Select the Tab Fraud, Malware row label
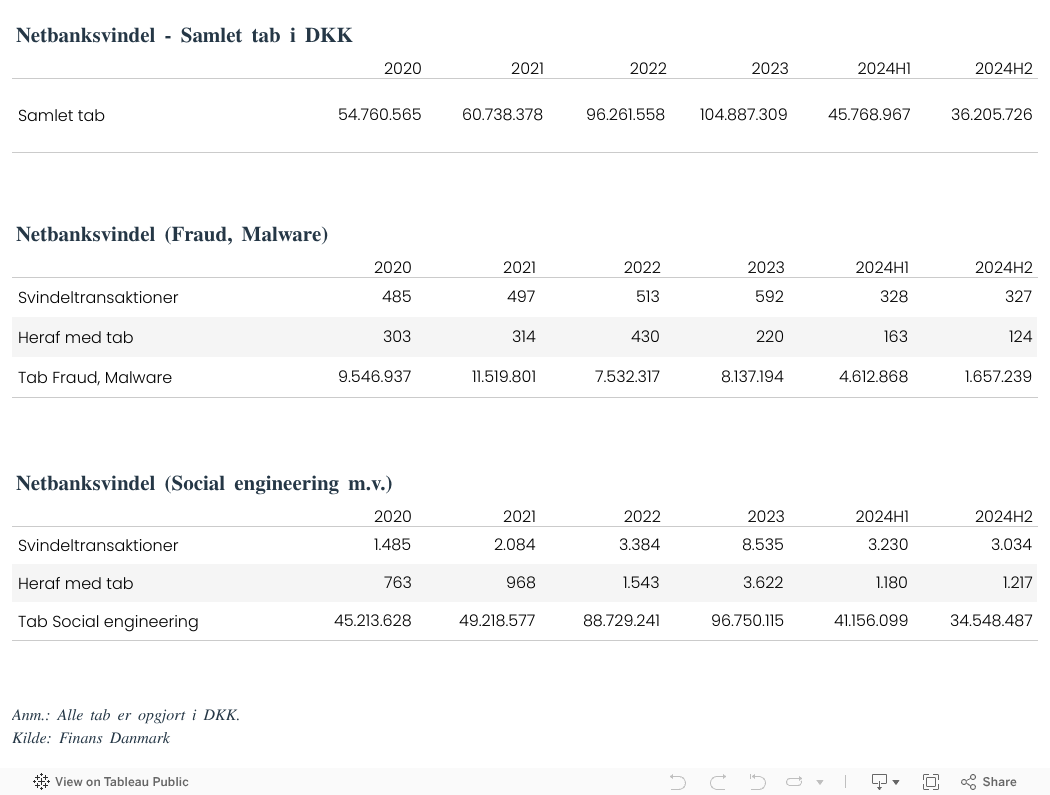The width and height of the screenshot is (1050, 795). click(x=95, y=377)
